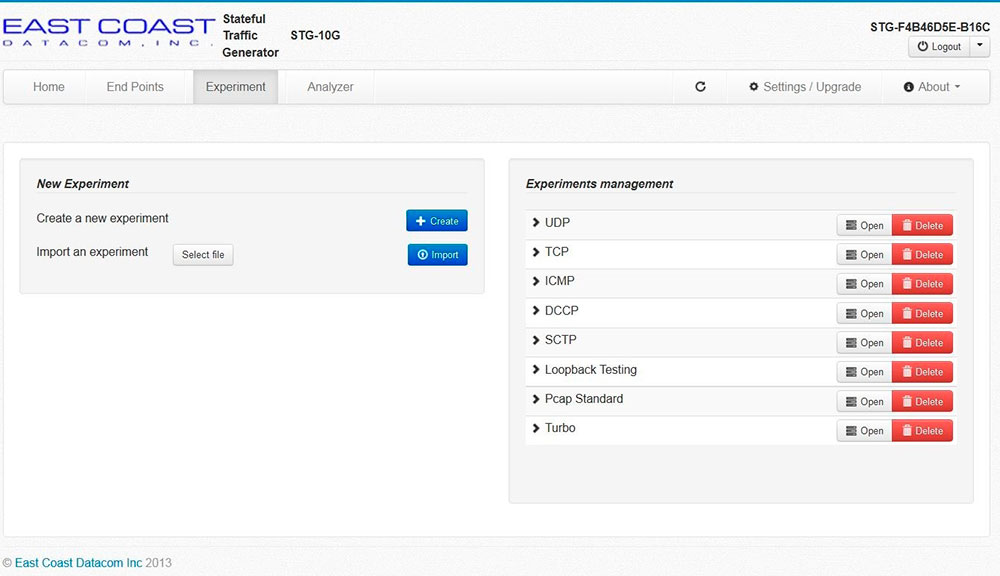This screenshot has height=576, width=1000.
Task: Delete the SCTP experiment
Action: click(921, 343)
